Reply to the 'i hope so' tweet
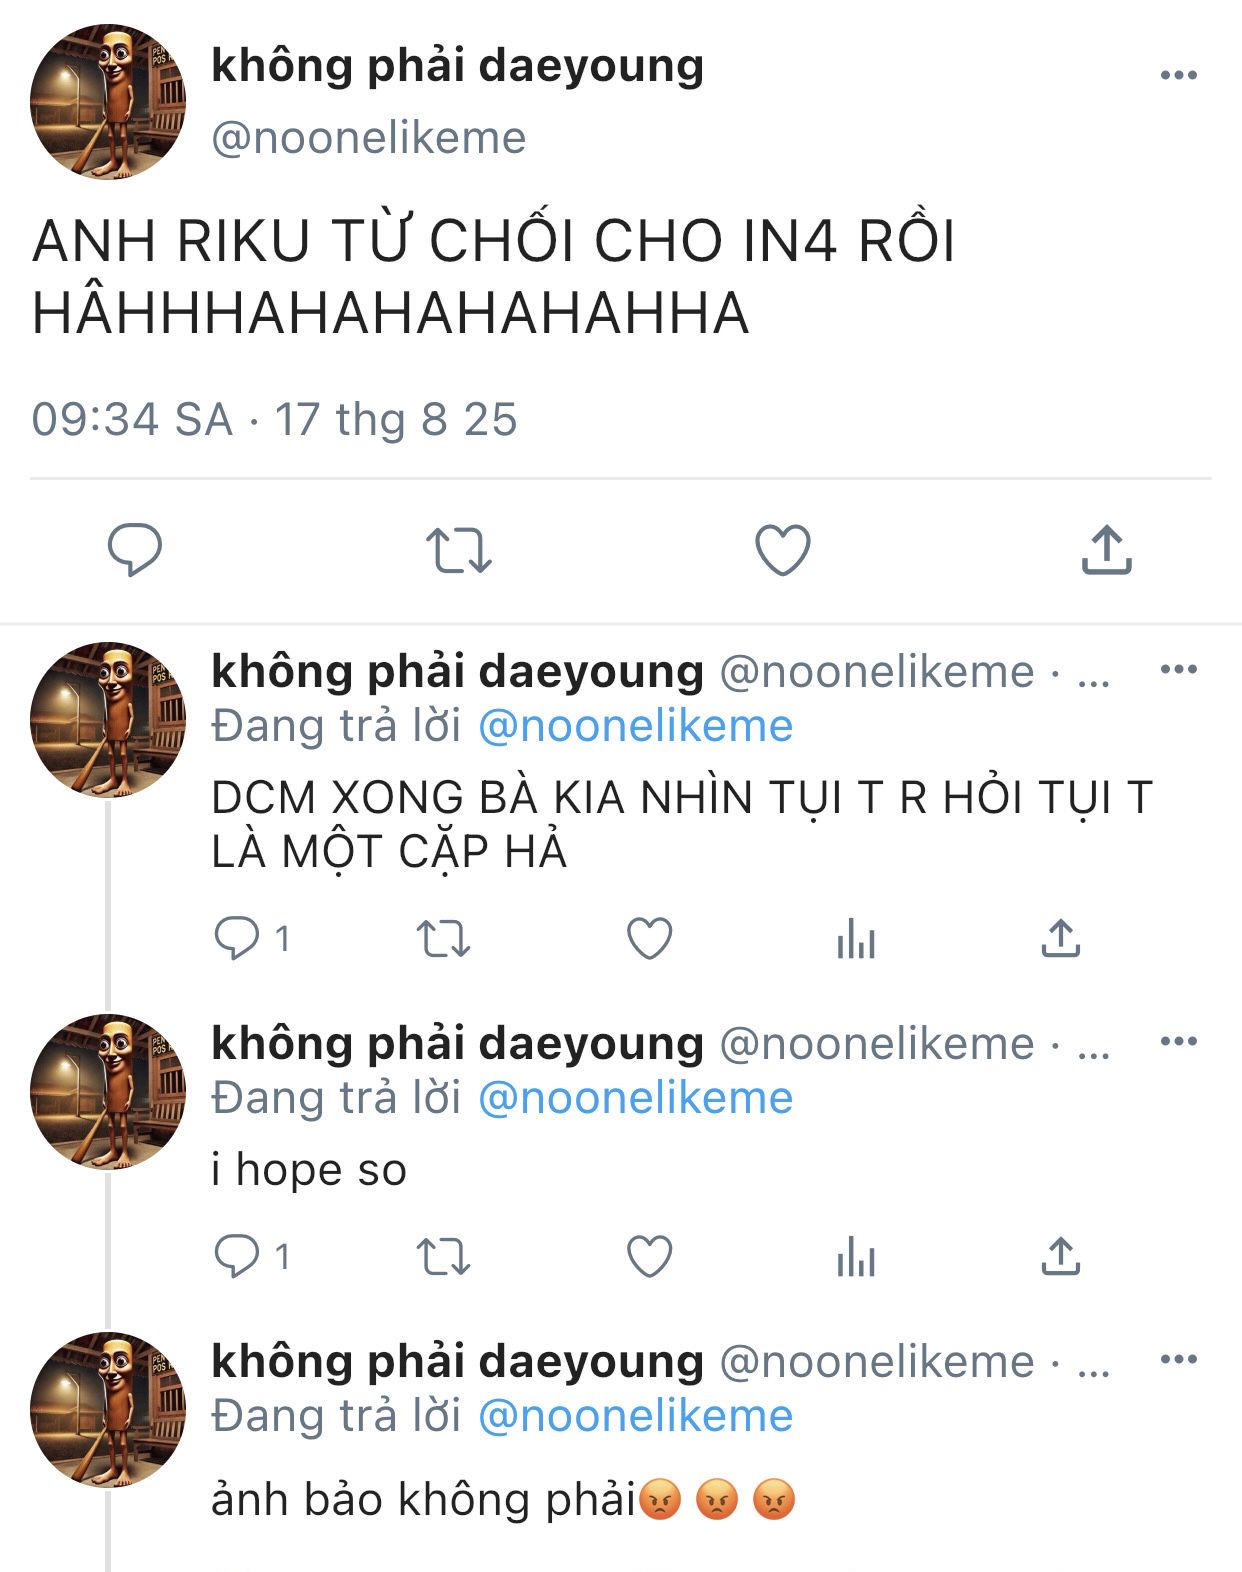 252,1256
